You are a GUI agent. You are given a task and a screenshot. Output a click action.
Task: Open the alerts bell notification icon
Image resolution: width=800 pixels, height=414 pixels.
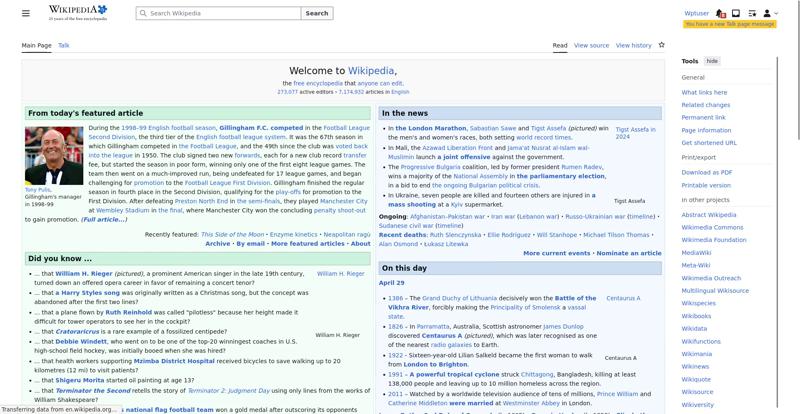(722, 14)
